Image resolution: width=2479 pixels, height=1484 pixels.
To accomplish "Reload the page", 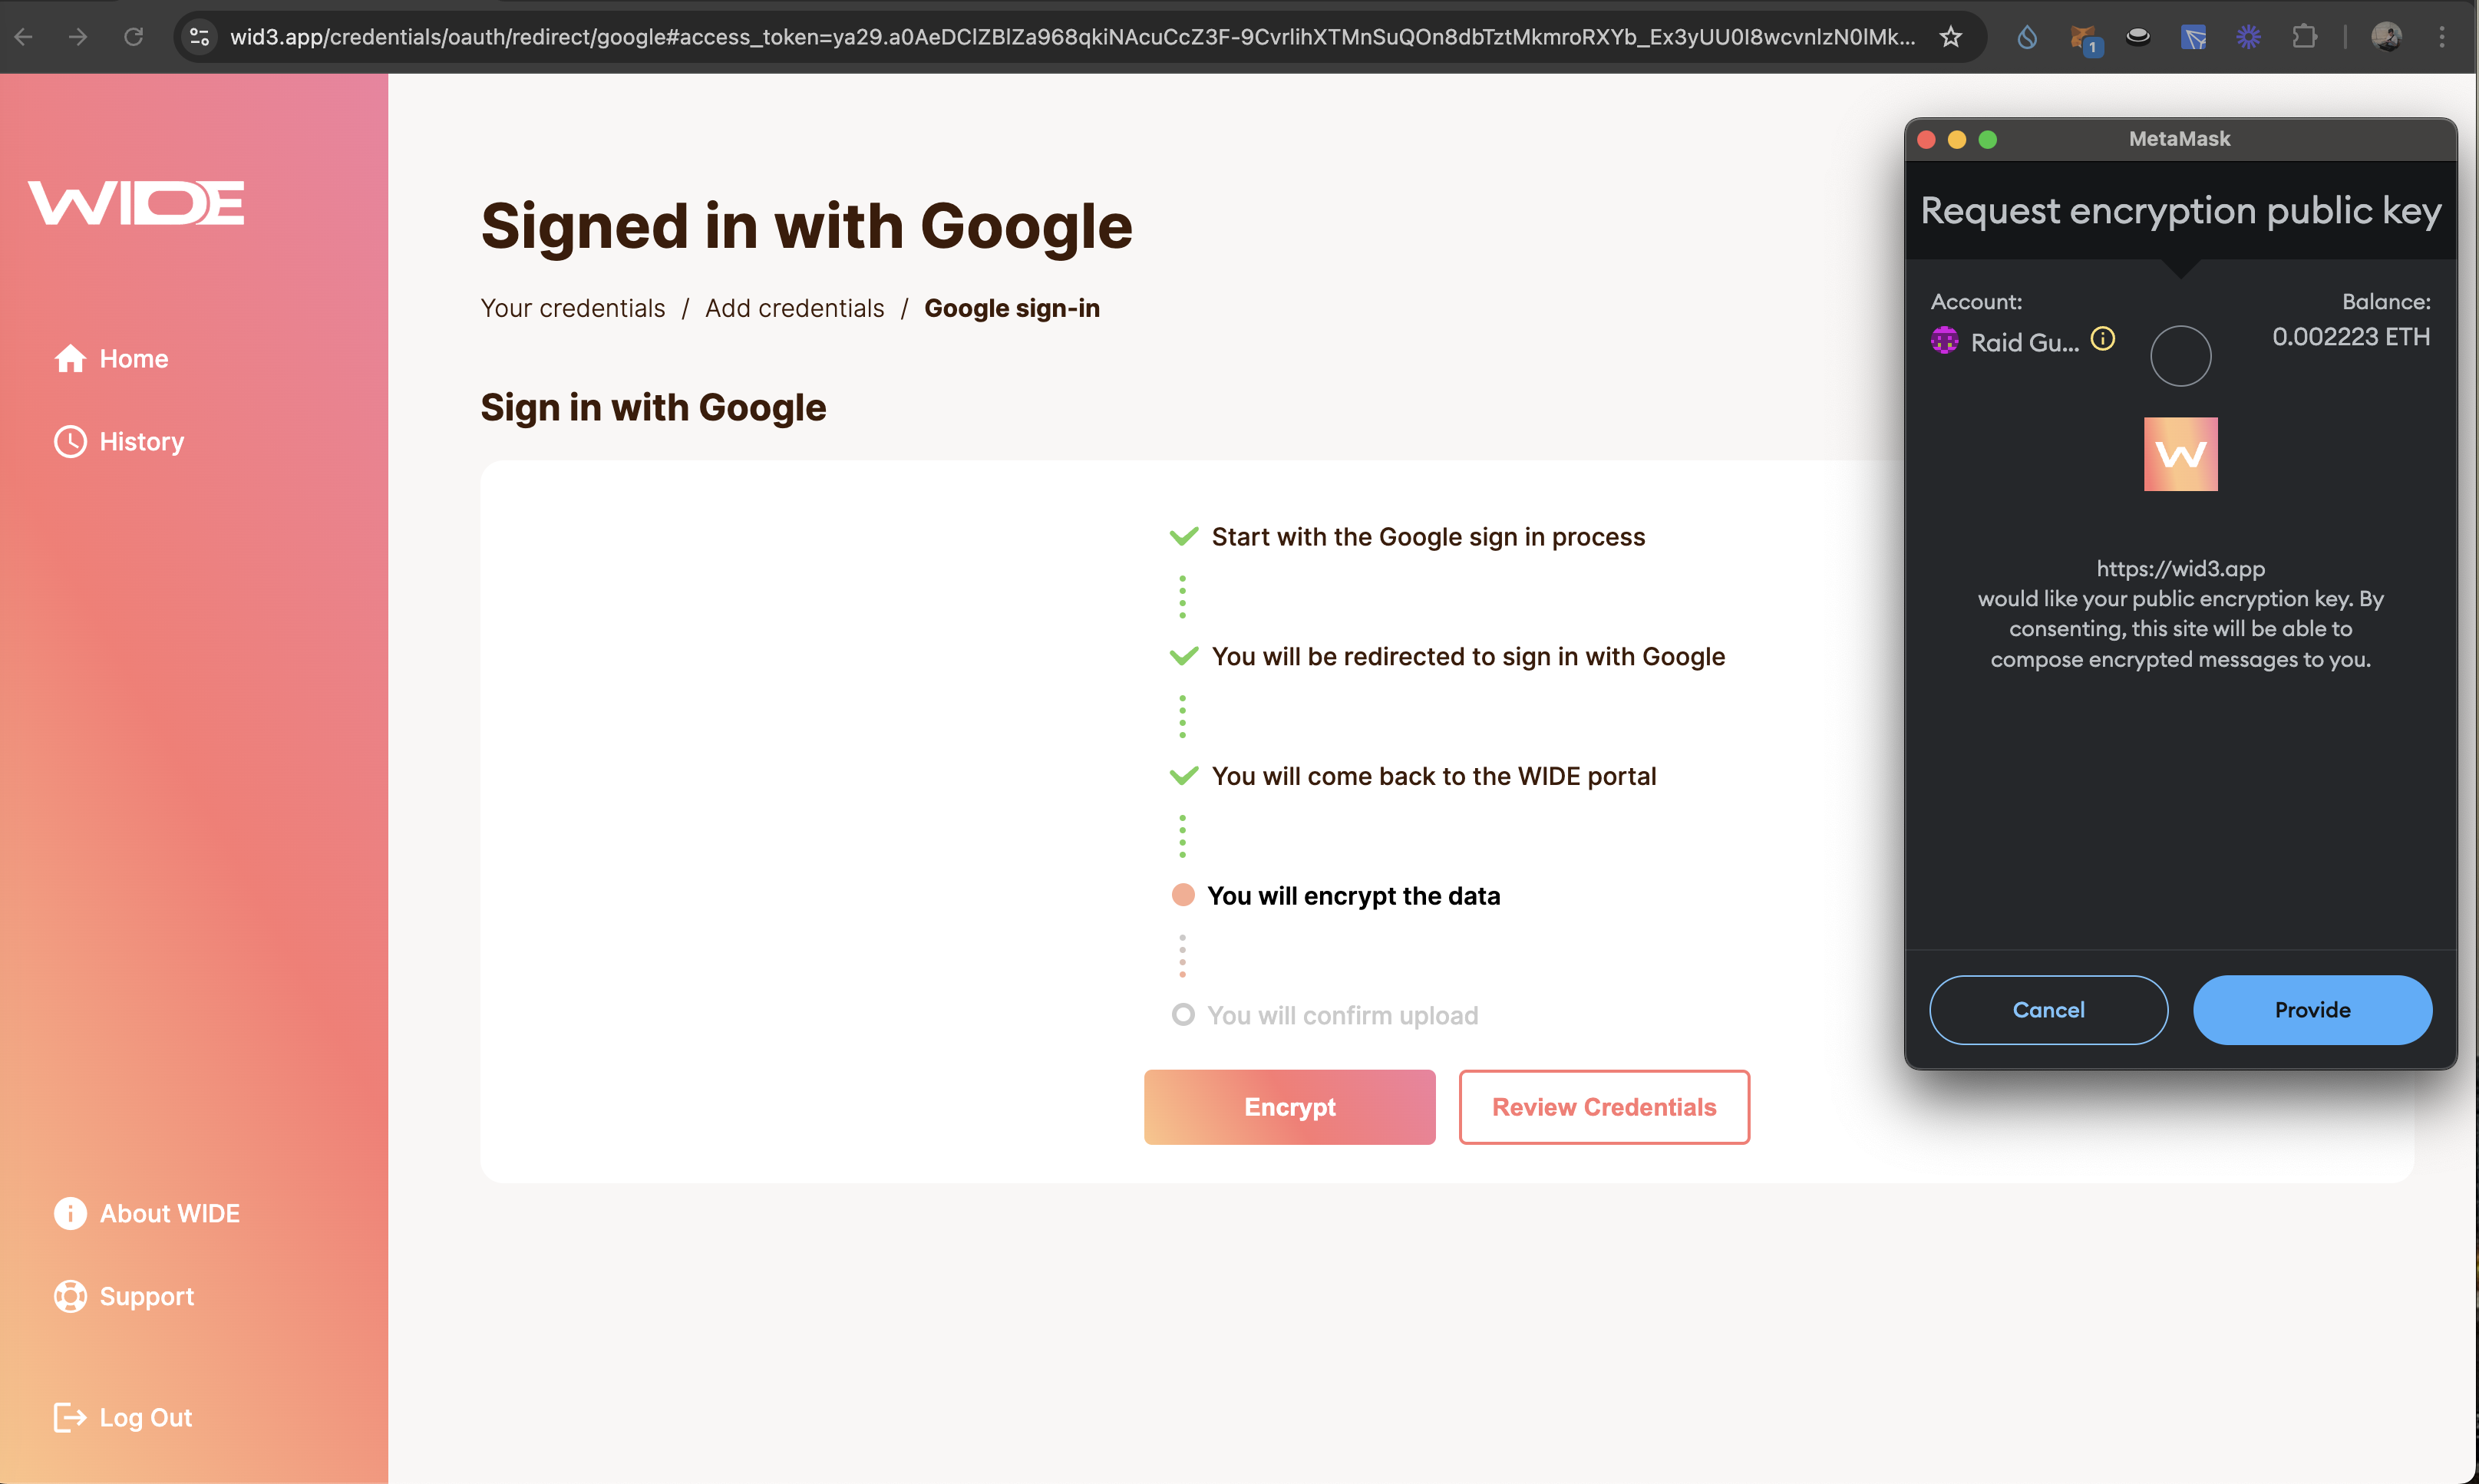I will 133,37.
